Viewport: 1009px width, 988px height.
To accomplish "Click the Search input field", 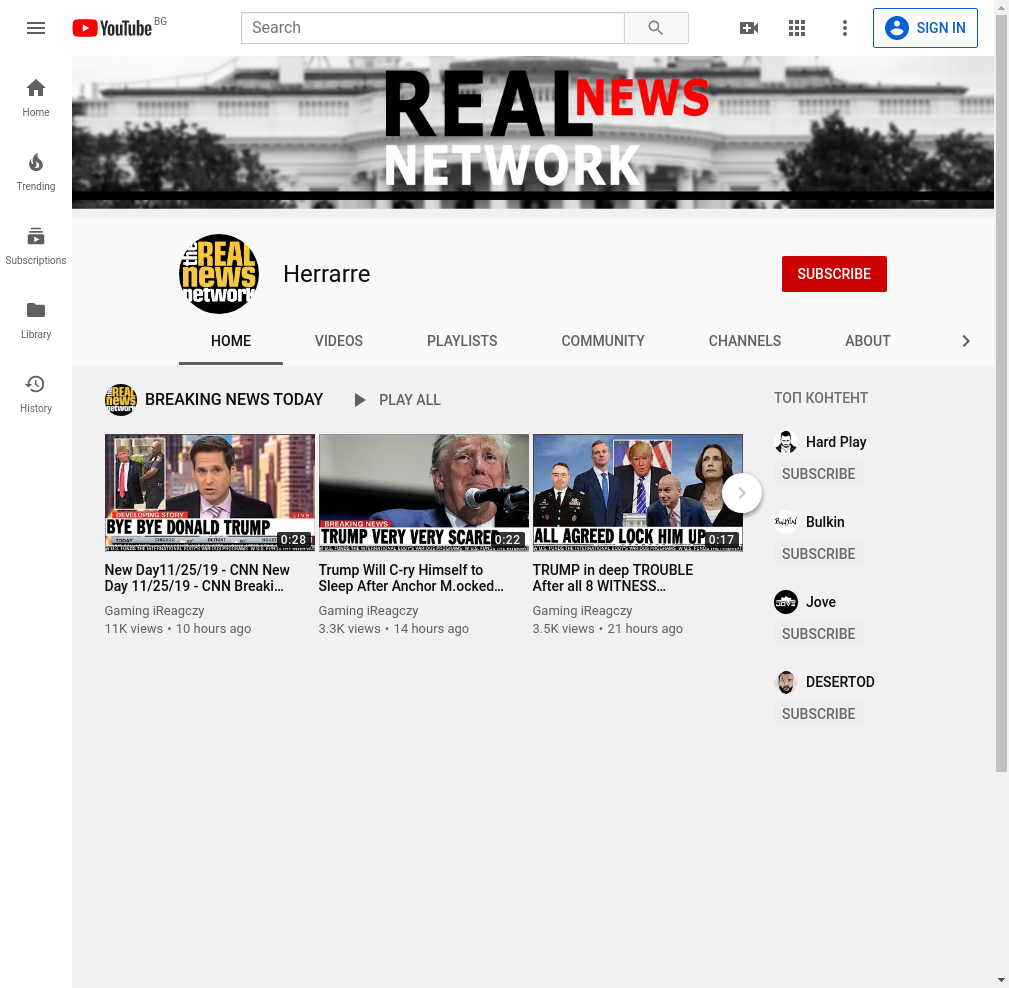I will click(432, 28).
